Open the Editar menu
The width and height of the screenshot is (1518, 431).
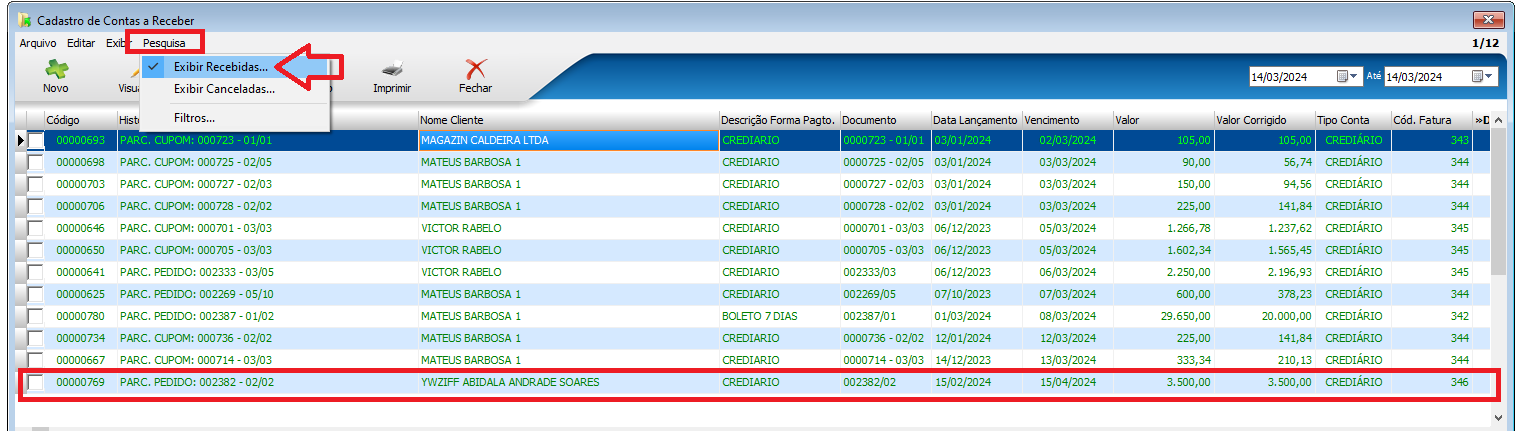pos(81,43)
